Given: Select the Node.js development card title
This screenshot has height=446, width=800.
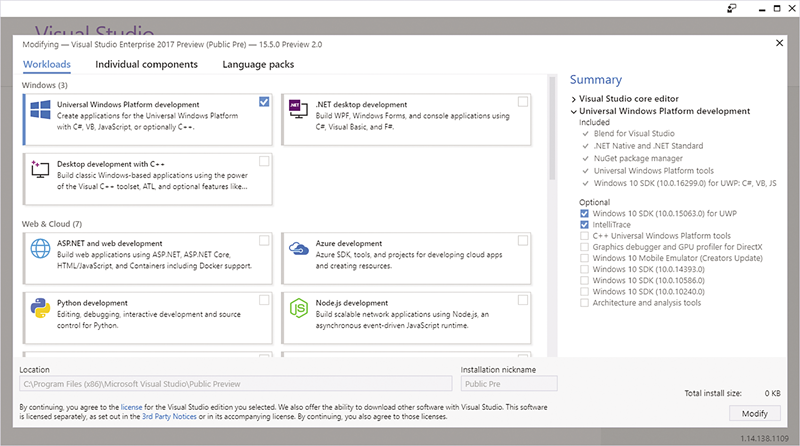Looking at the screenshot, I should pyautogui.click(x=352, y=303).
